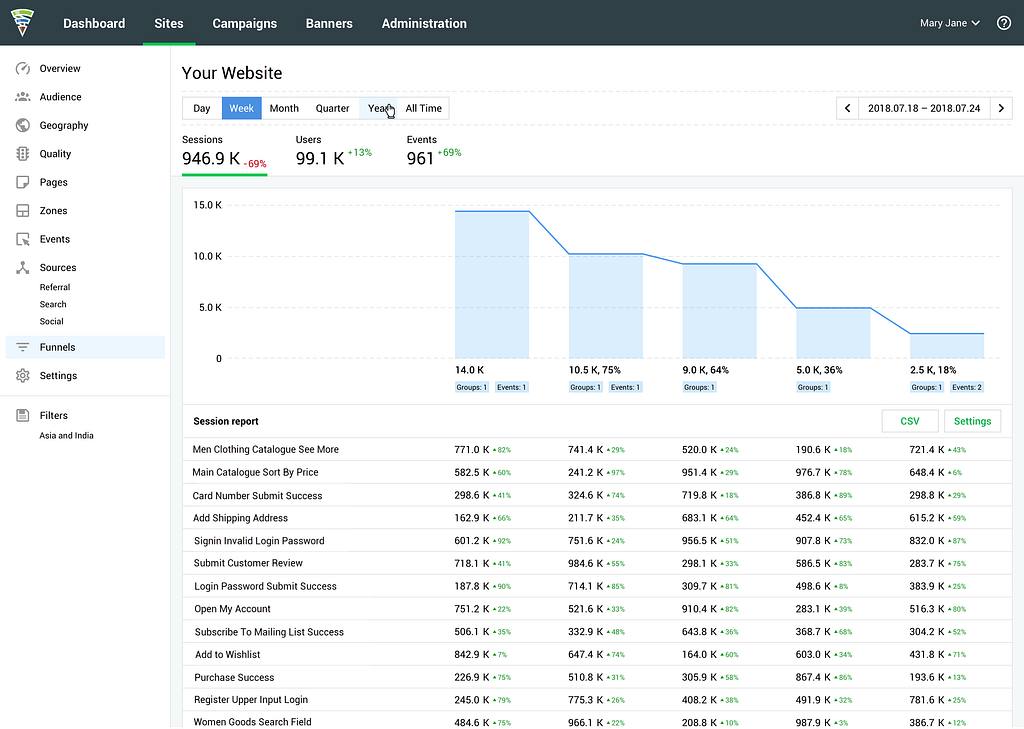Click the Overview speedometer icon

click(22, 69)
